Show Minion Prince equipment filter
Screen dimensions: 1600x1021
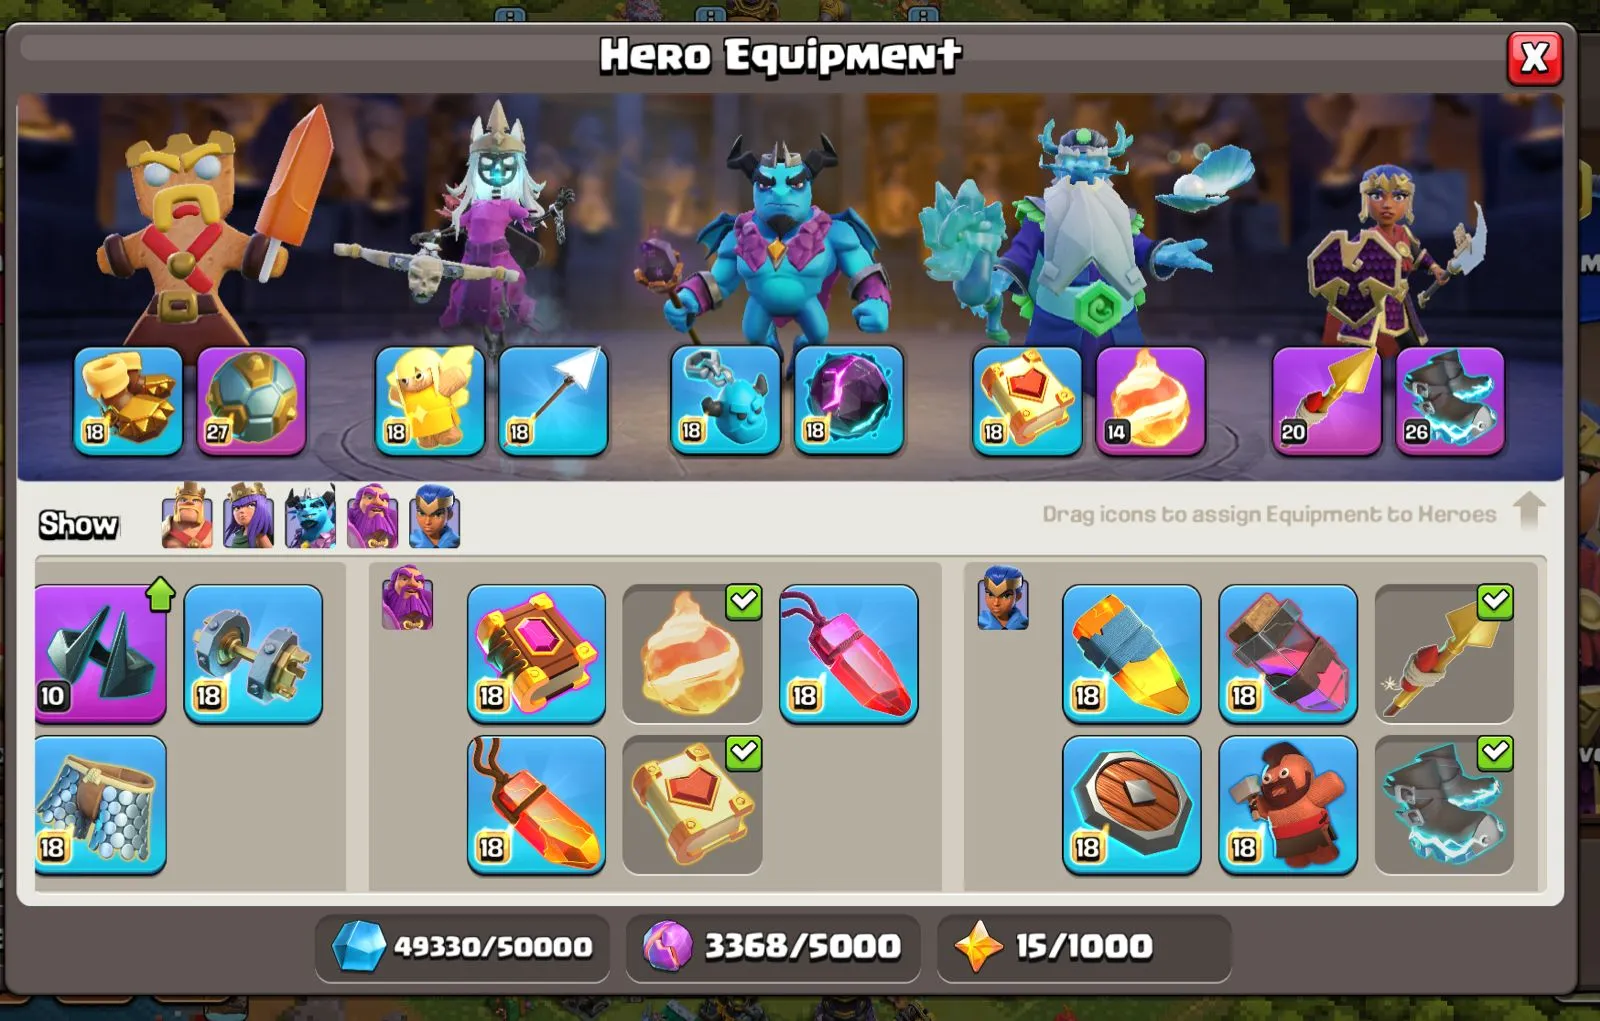[x=310, y=516]
